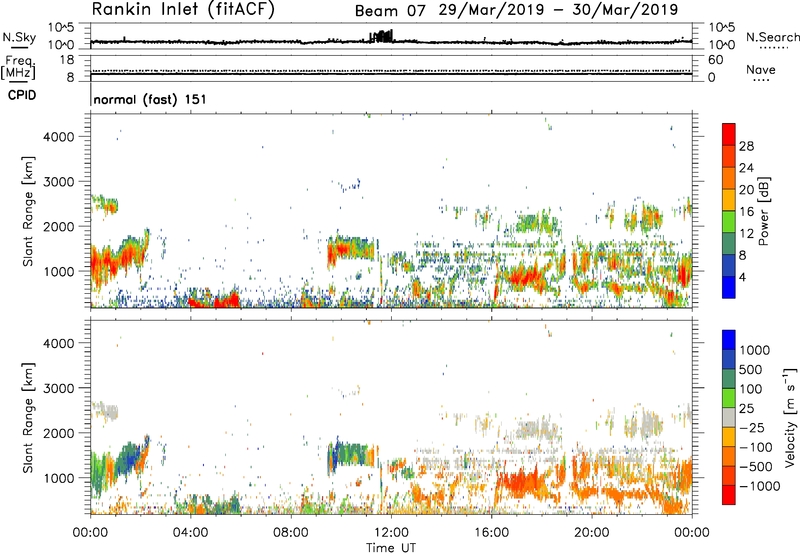Click the 'Time UT' axis label
The width and height of the screenshot is (800, 554).
click(391, 547)
